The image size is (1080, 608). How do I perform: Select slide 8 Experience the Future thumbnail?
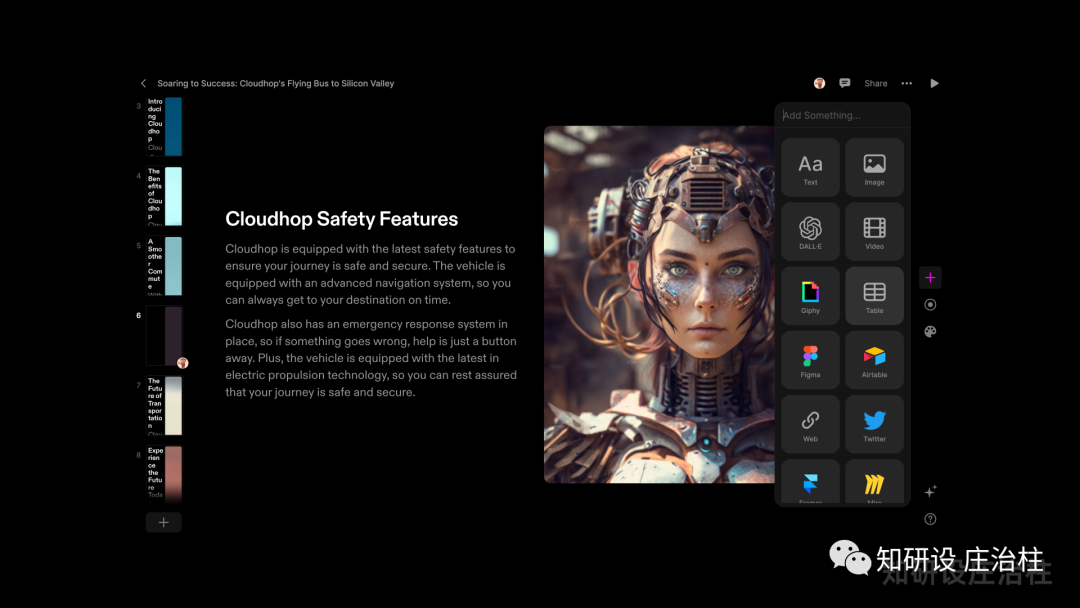164,476
